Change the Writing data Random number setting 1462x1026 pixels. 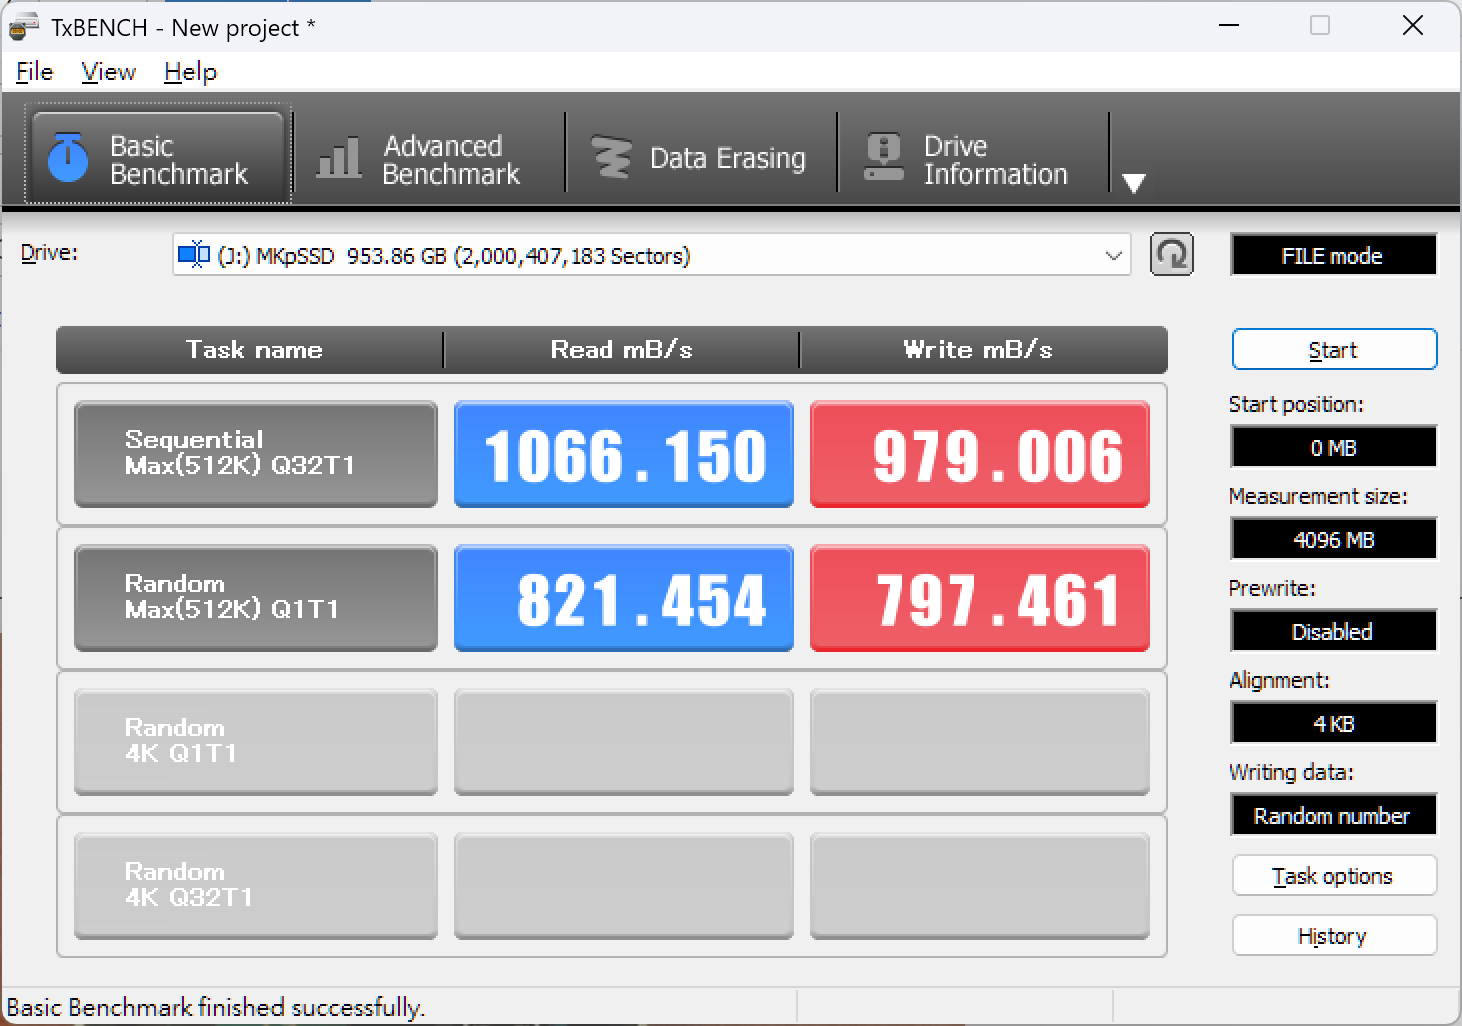(1333, 816)
